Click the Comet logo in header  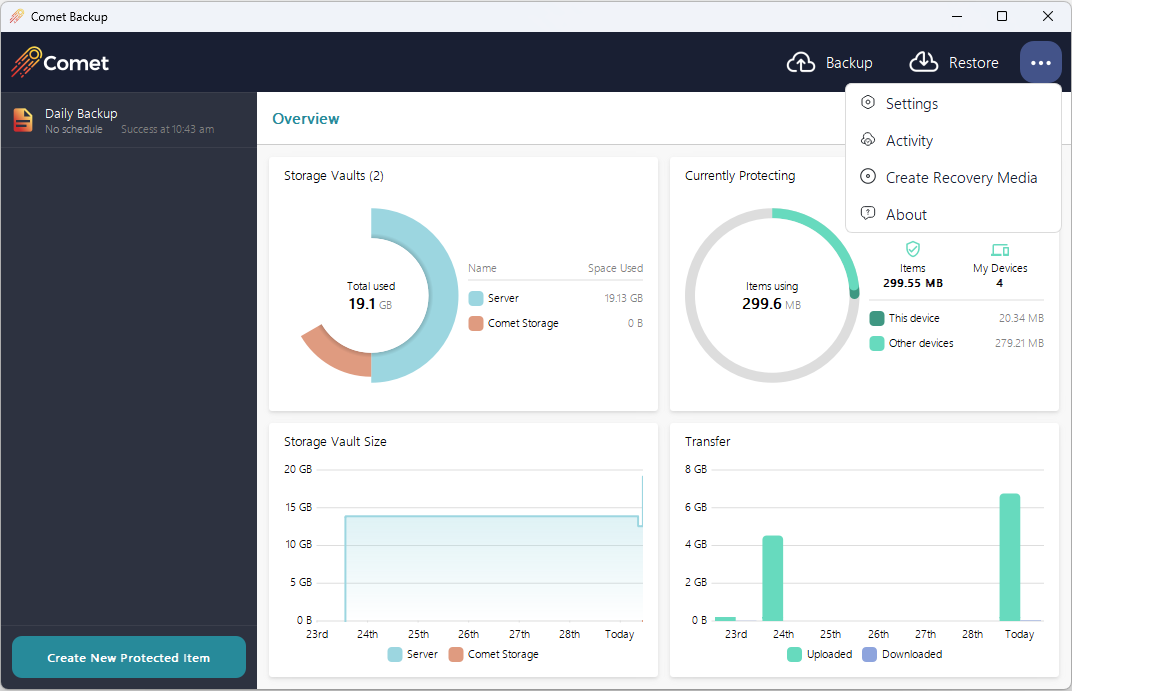[60, 63]
